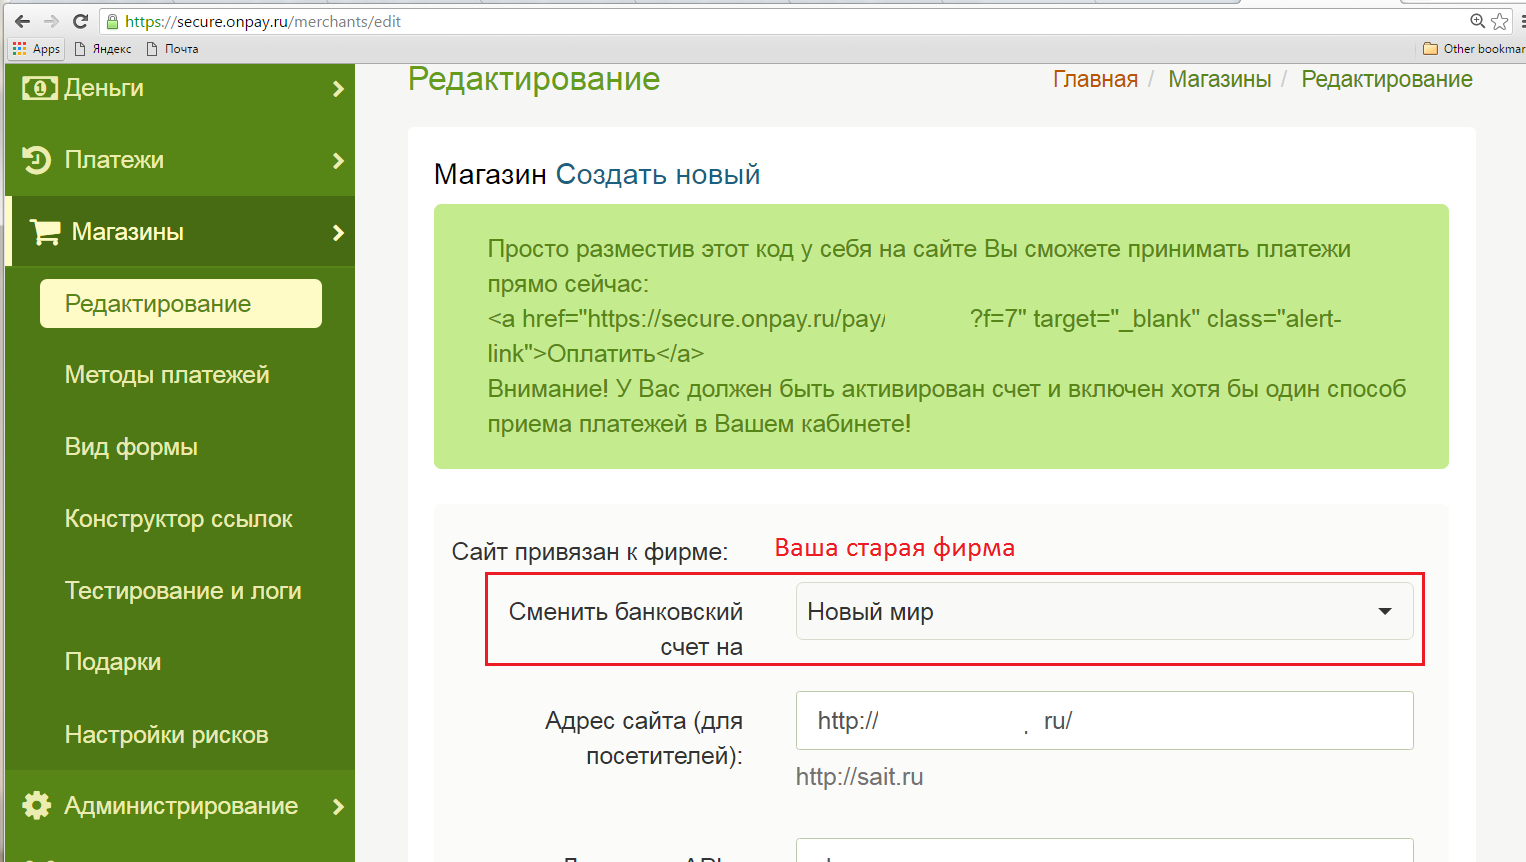Screen dimensions: 1526x862
Task: Open the Apps grid in bookmarks bar
Action: pos(36,49)
